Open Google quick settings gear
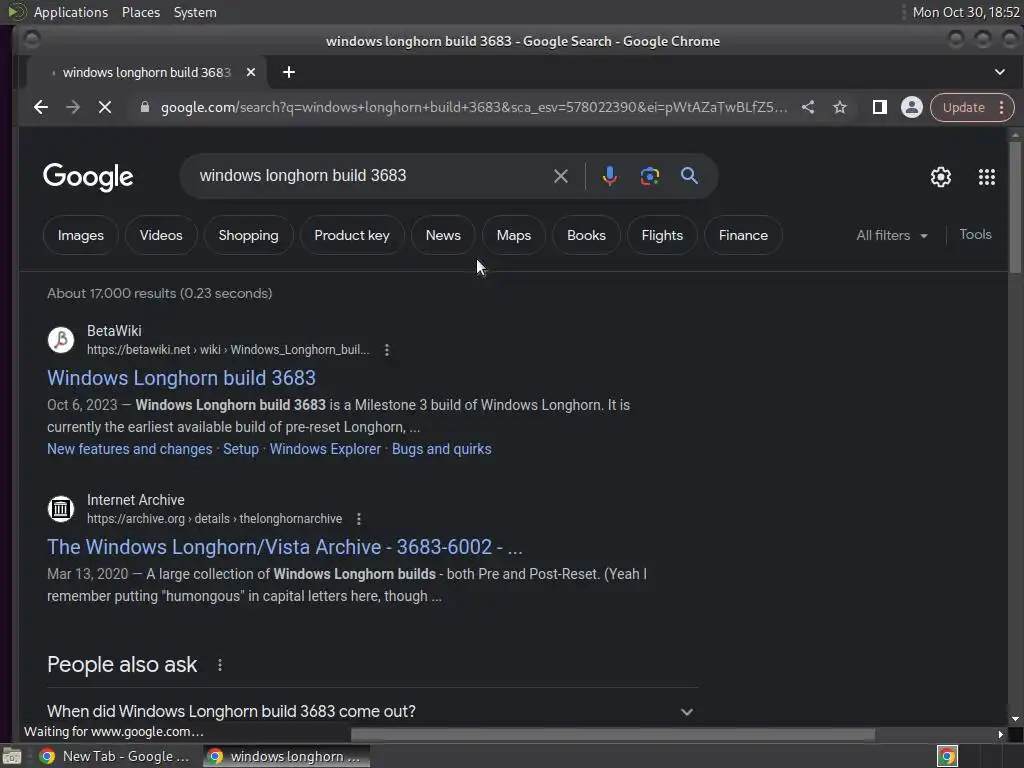The image size is (1024, 768). 940,176
